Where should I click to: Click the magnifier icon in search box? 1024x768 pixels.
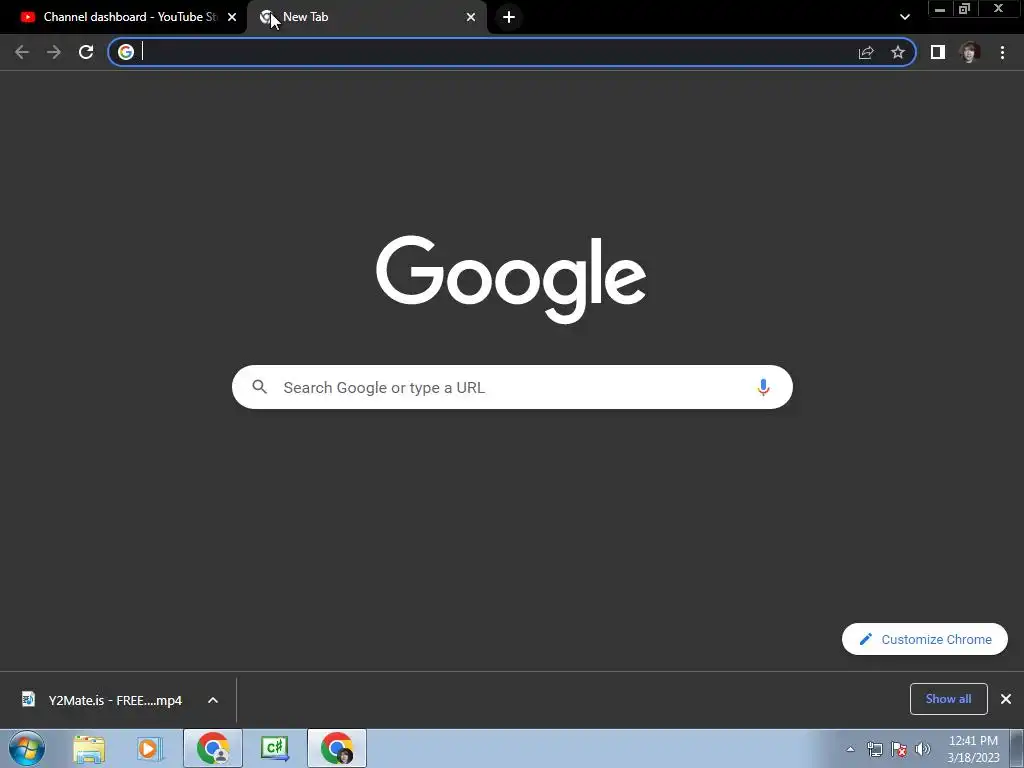[x=259, y=387]
